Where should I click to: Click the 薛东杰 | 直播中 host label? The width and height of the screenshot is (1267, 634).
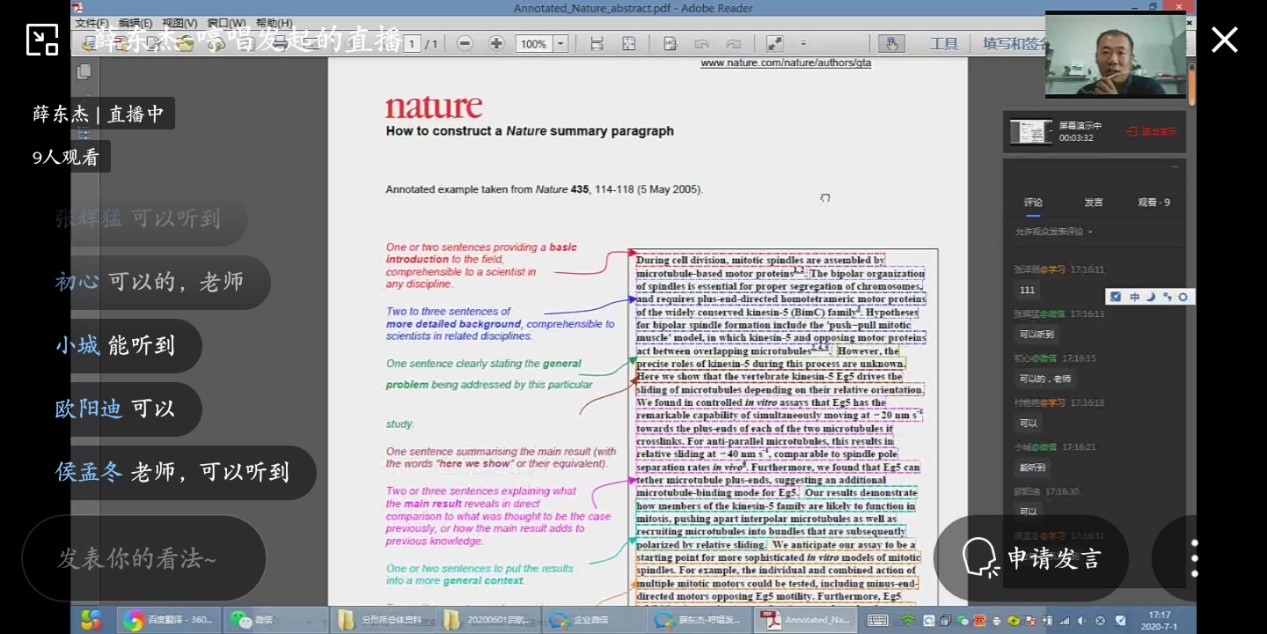pos(99,114)
